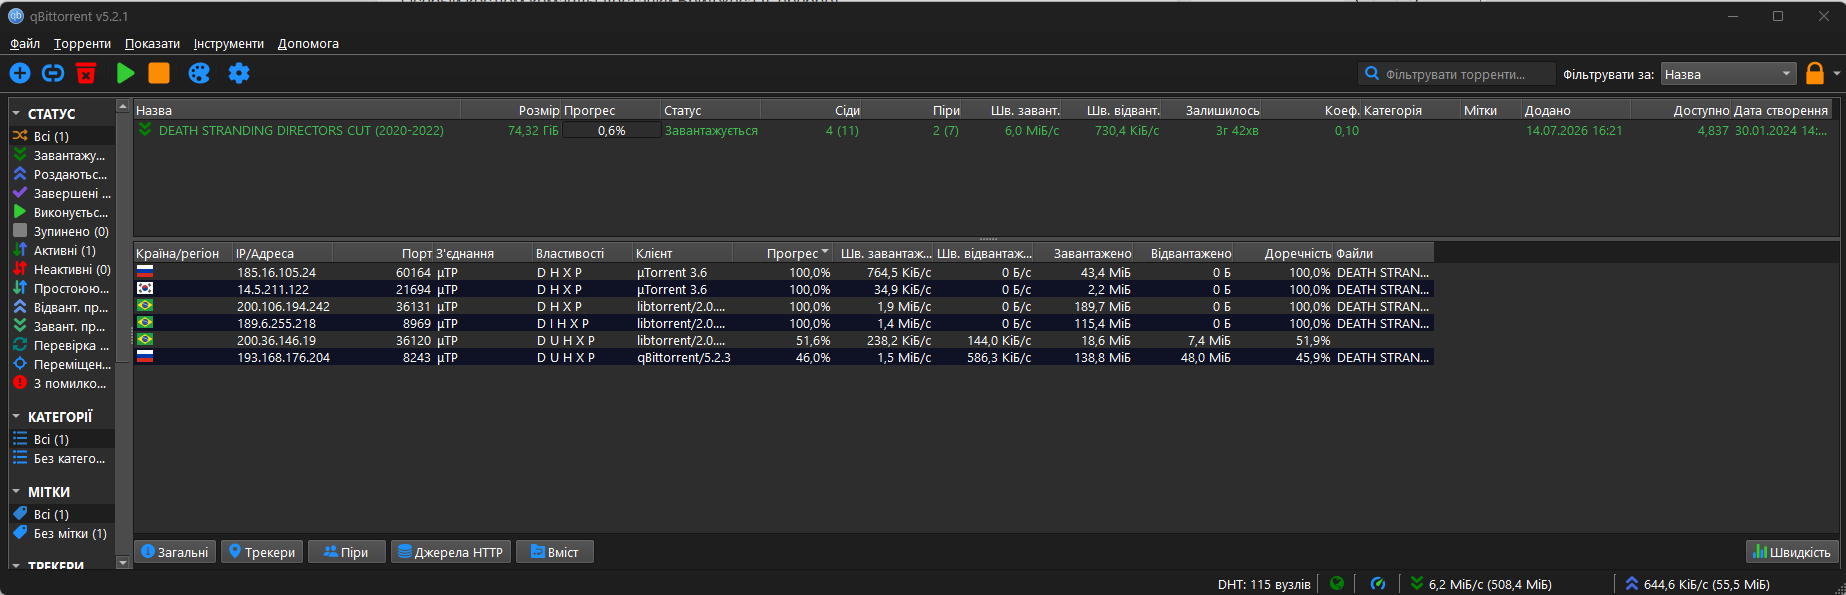Switch to the Трекери tab
The image size is (1846, 595).
(x=262, y=552)
